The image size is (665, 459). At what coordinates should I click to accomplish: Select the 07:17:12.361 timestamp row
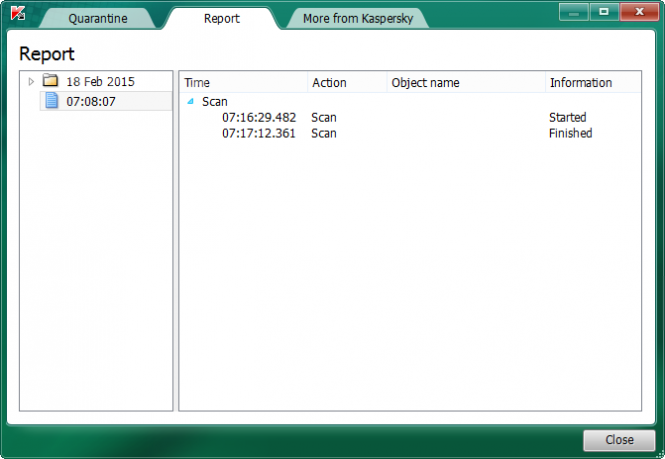pos(259,133)
